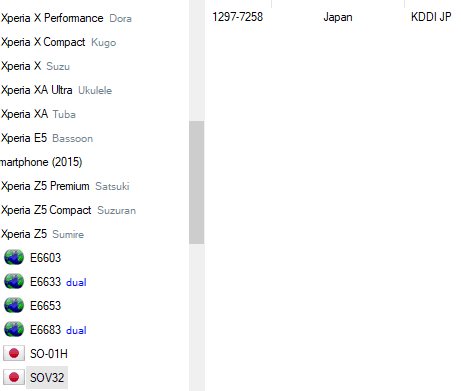Click the Japan flag icon for SOV32
The height and width of the screenshot is (391, 461).
point(14,377)
